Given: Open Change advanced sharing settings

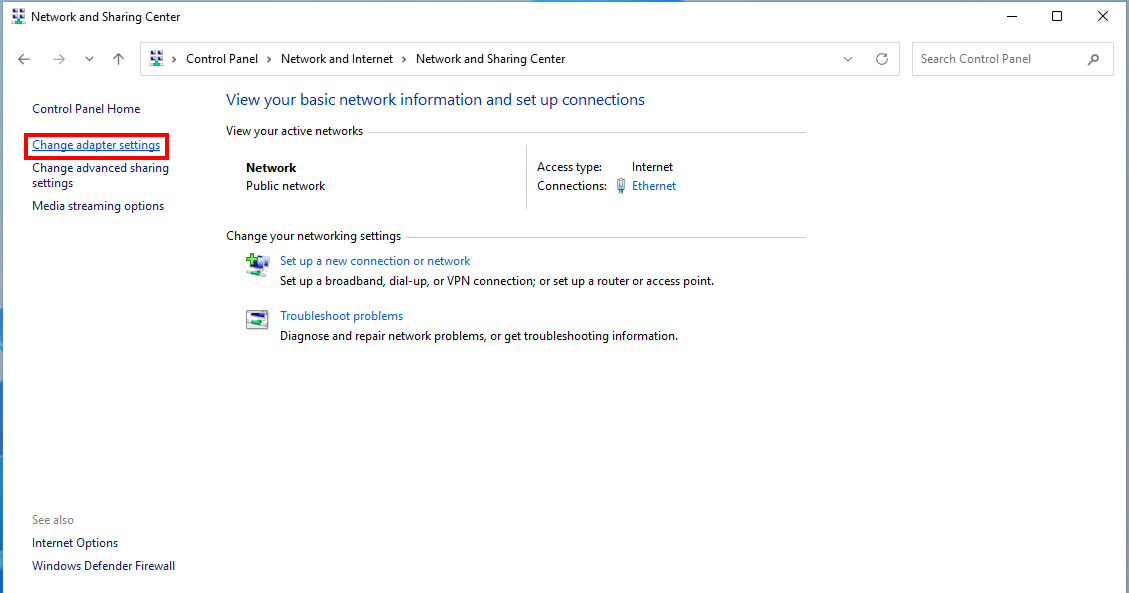Looking at the screenshot, I should click(x=100, y=168).
